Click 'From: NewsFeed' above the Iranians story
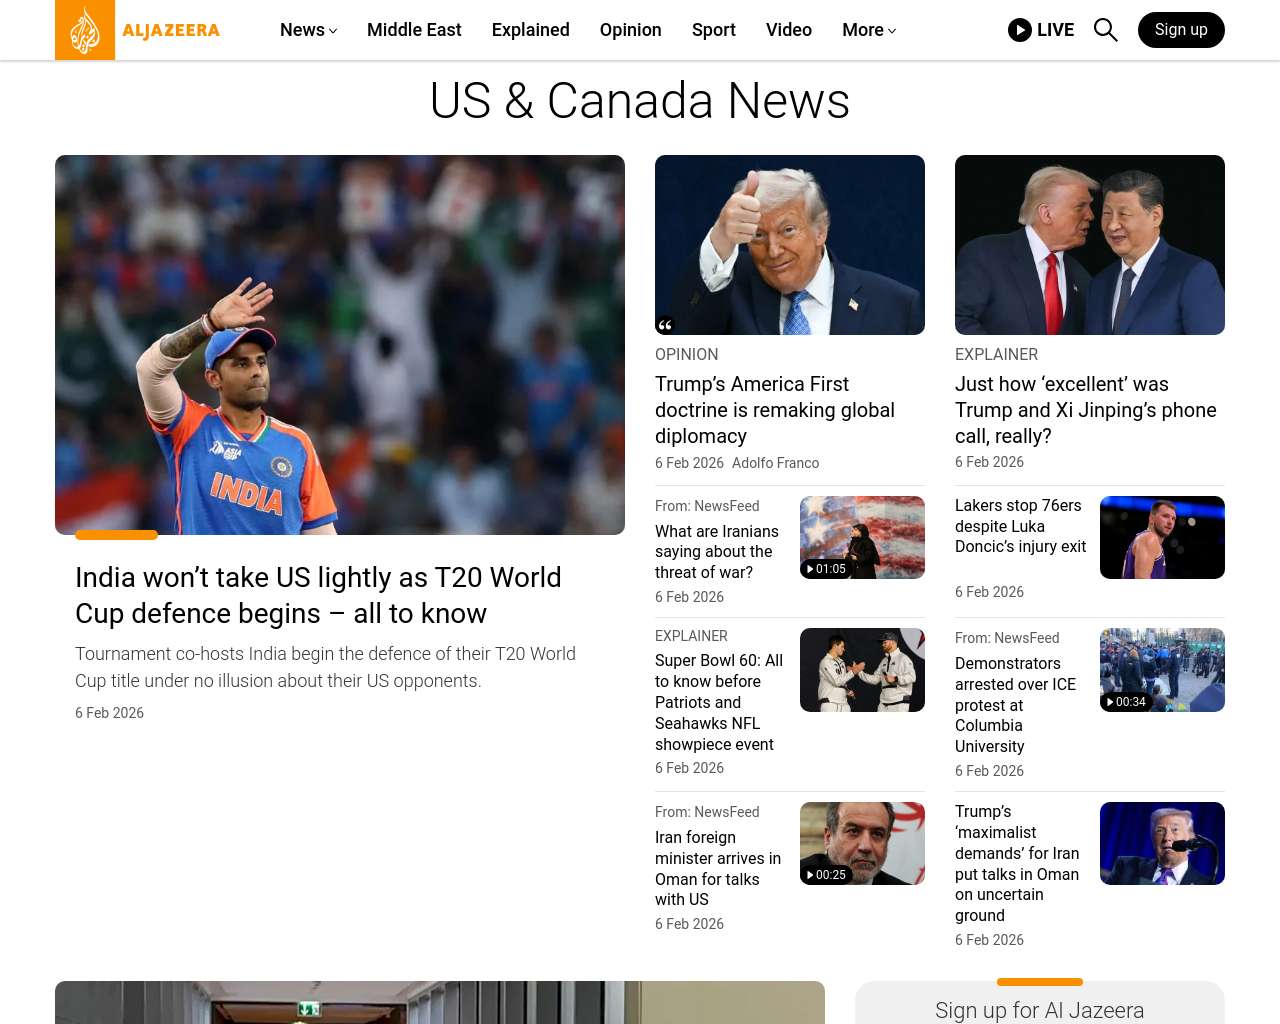Screen dimensions: 1280x1024 pos(707,506)
